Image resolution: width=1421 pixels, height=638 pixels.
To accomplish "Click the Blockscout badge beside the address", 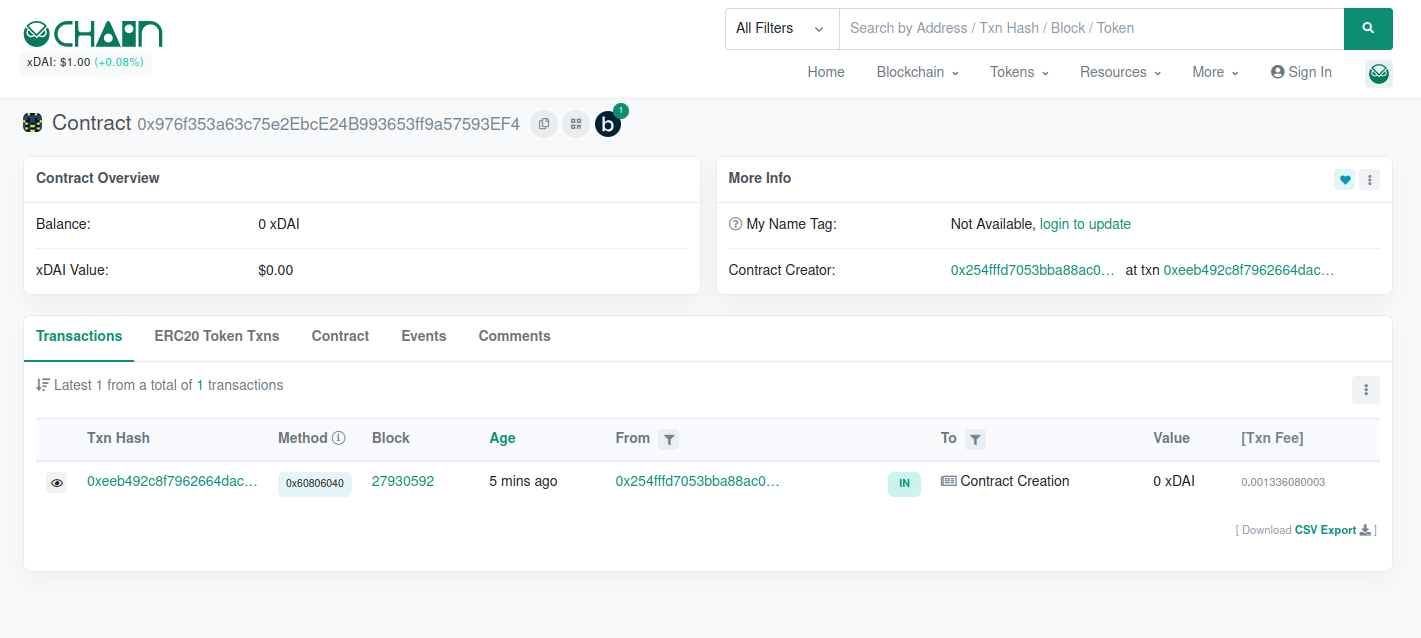I will (608, 124).
